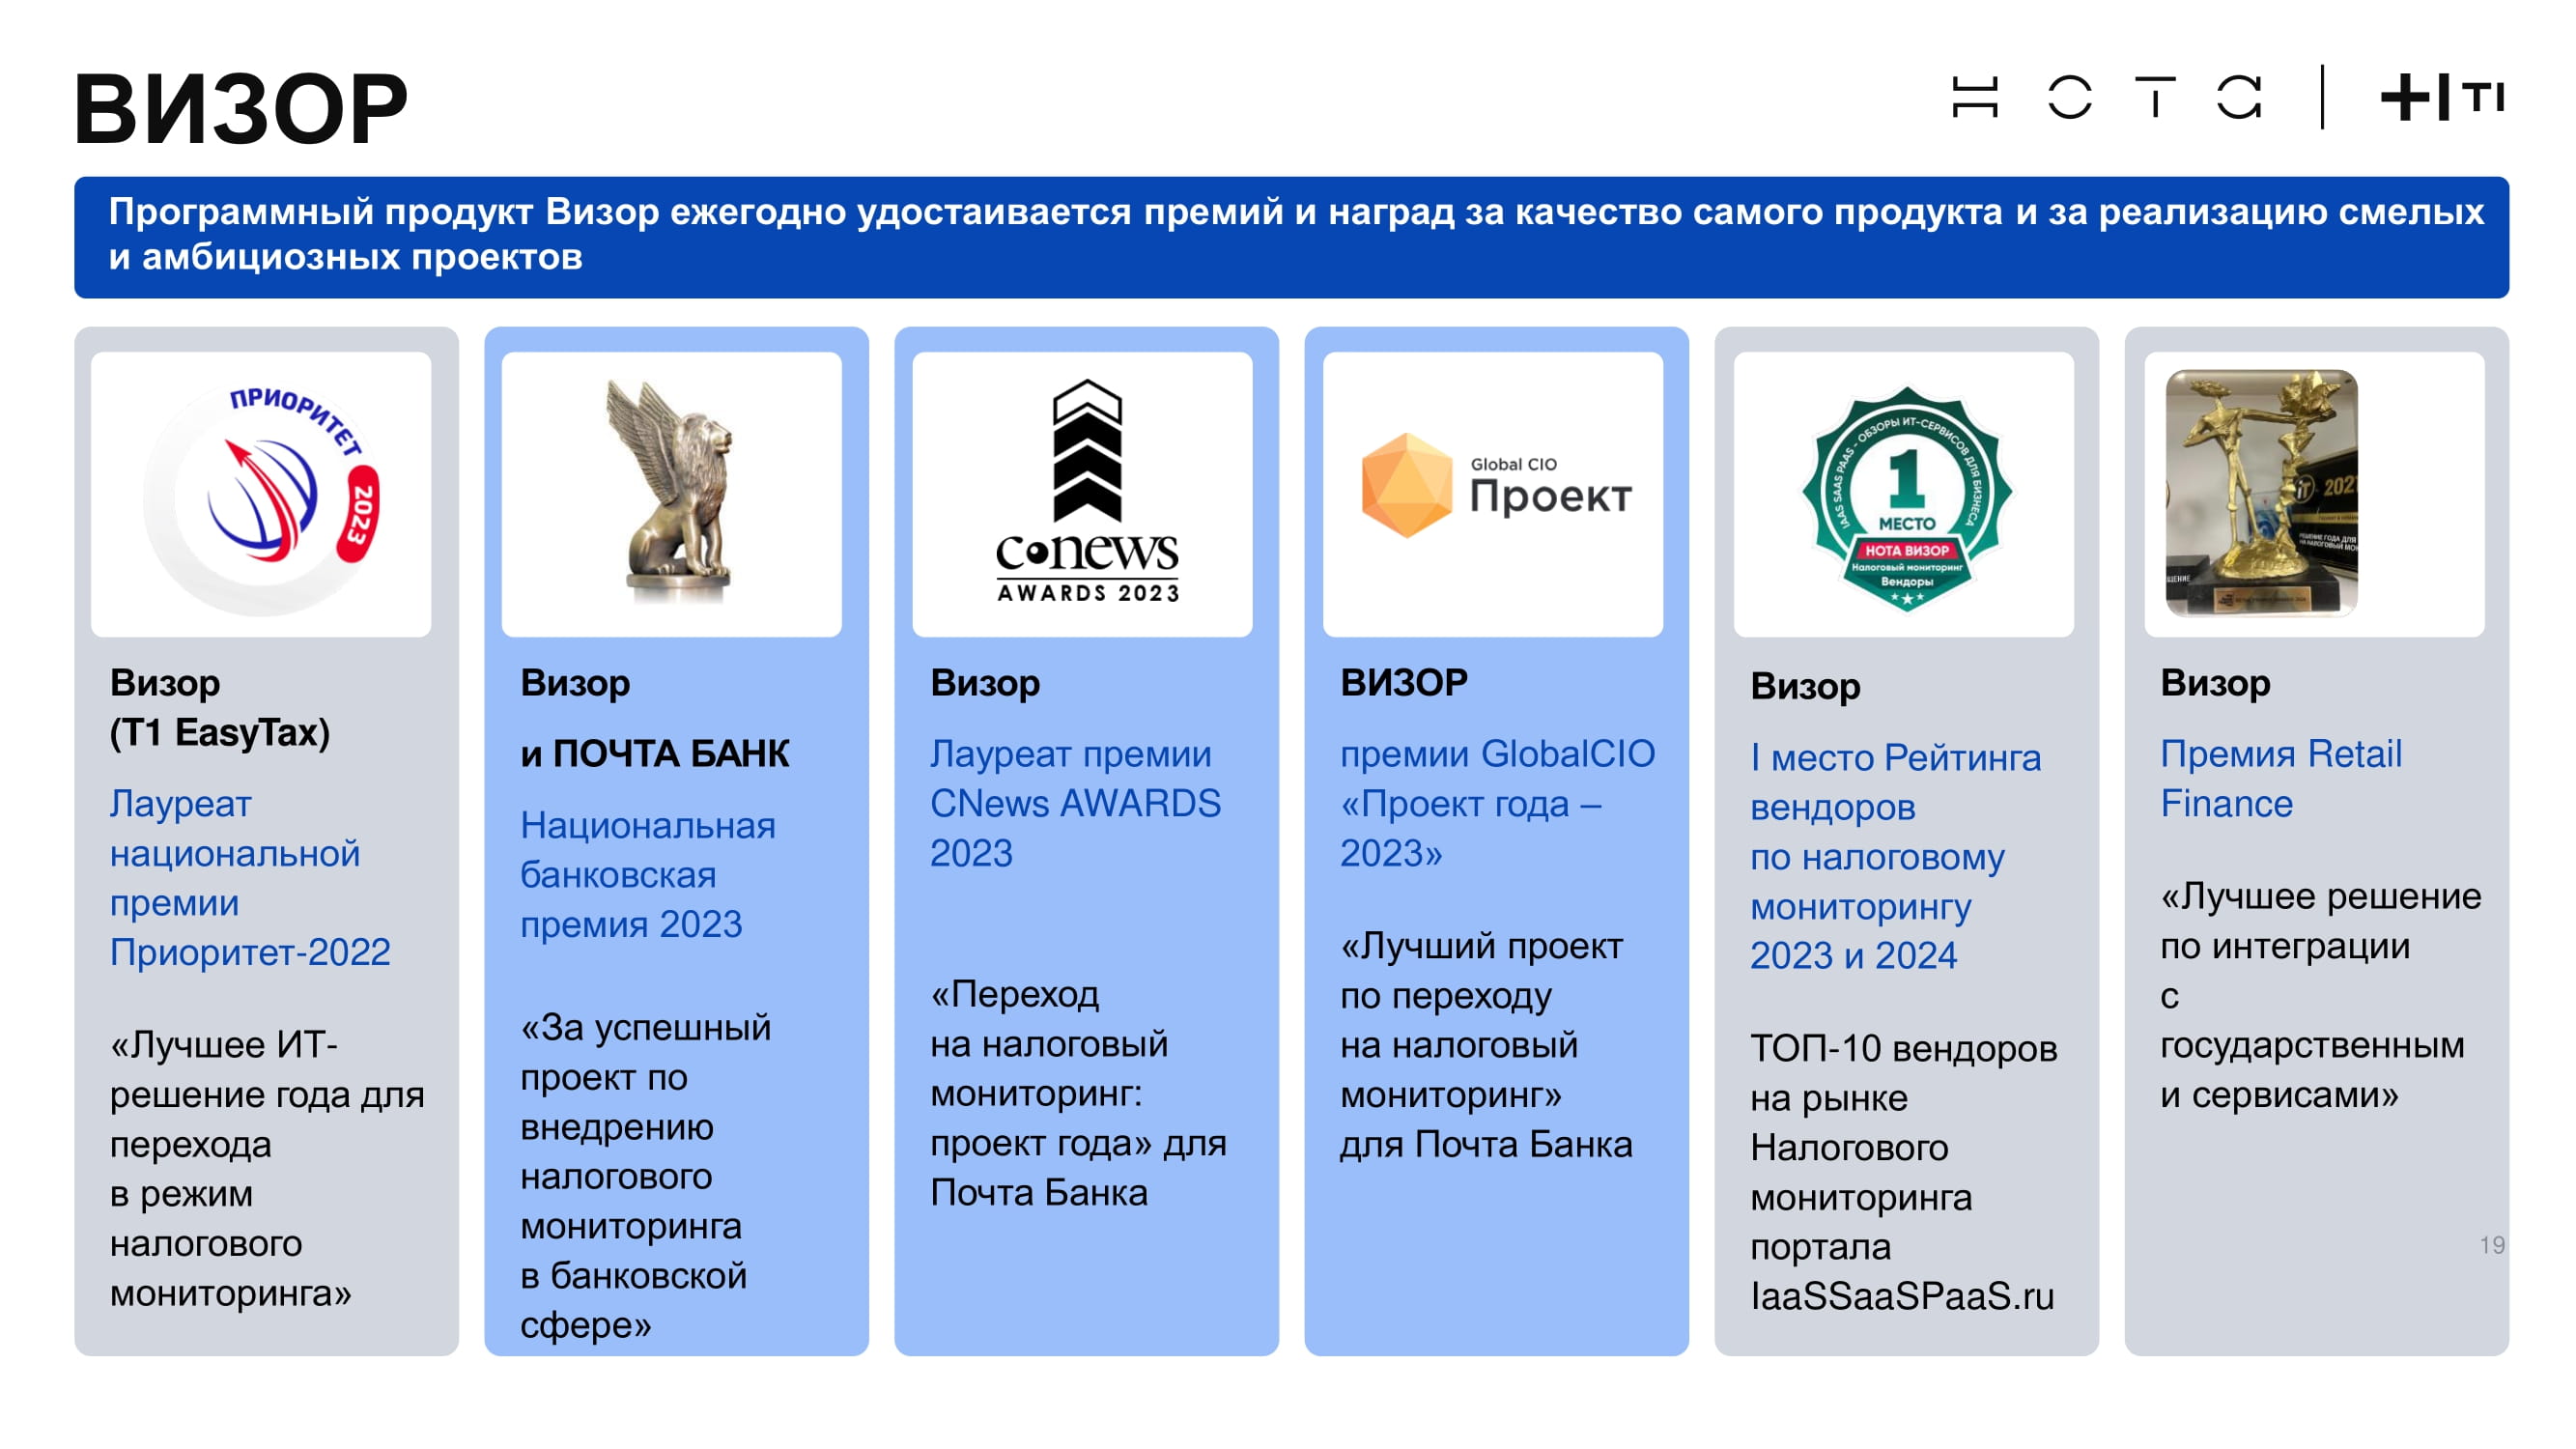The width and height of the screenshot is (2576, 1449).
Task: Click the ТОП-10 вендоров IaaSSaaSPaaS.ru text
Action: (x=1903, y=1172)
